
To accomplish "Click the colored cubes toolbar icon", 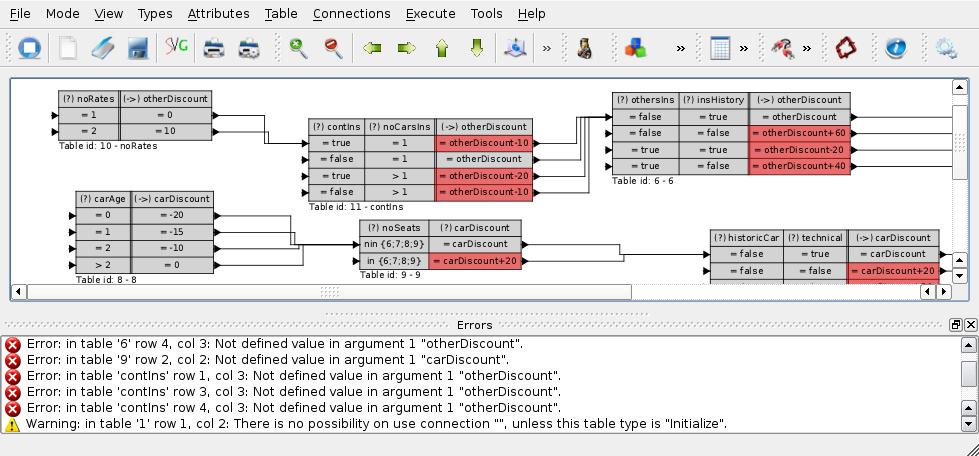I will coord(636,48).
